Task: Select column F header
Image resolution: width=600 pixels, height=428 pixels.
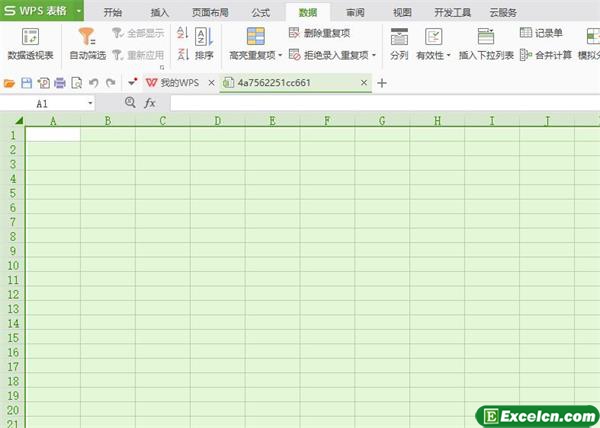Action: point(327,121)
